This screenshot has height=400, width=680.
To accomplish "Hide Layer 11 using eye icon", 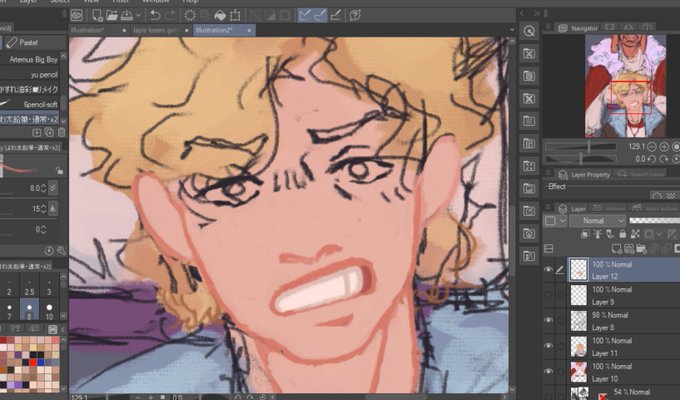I will pos(548,346).
